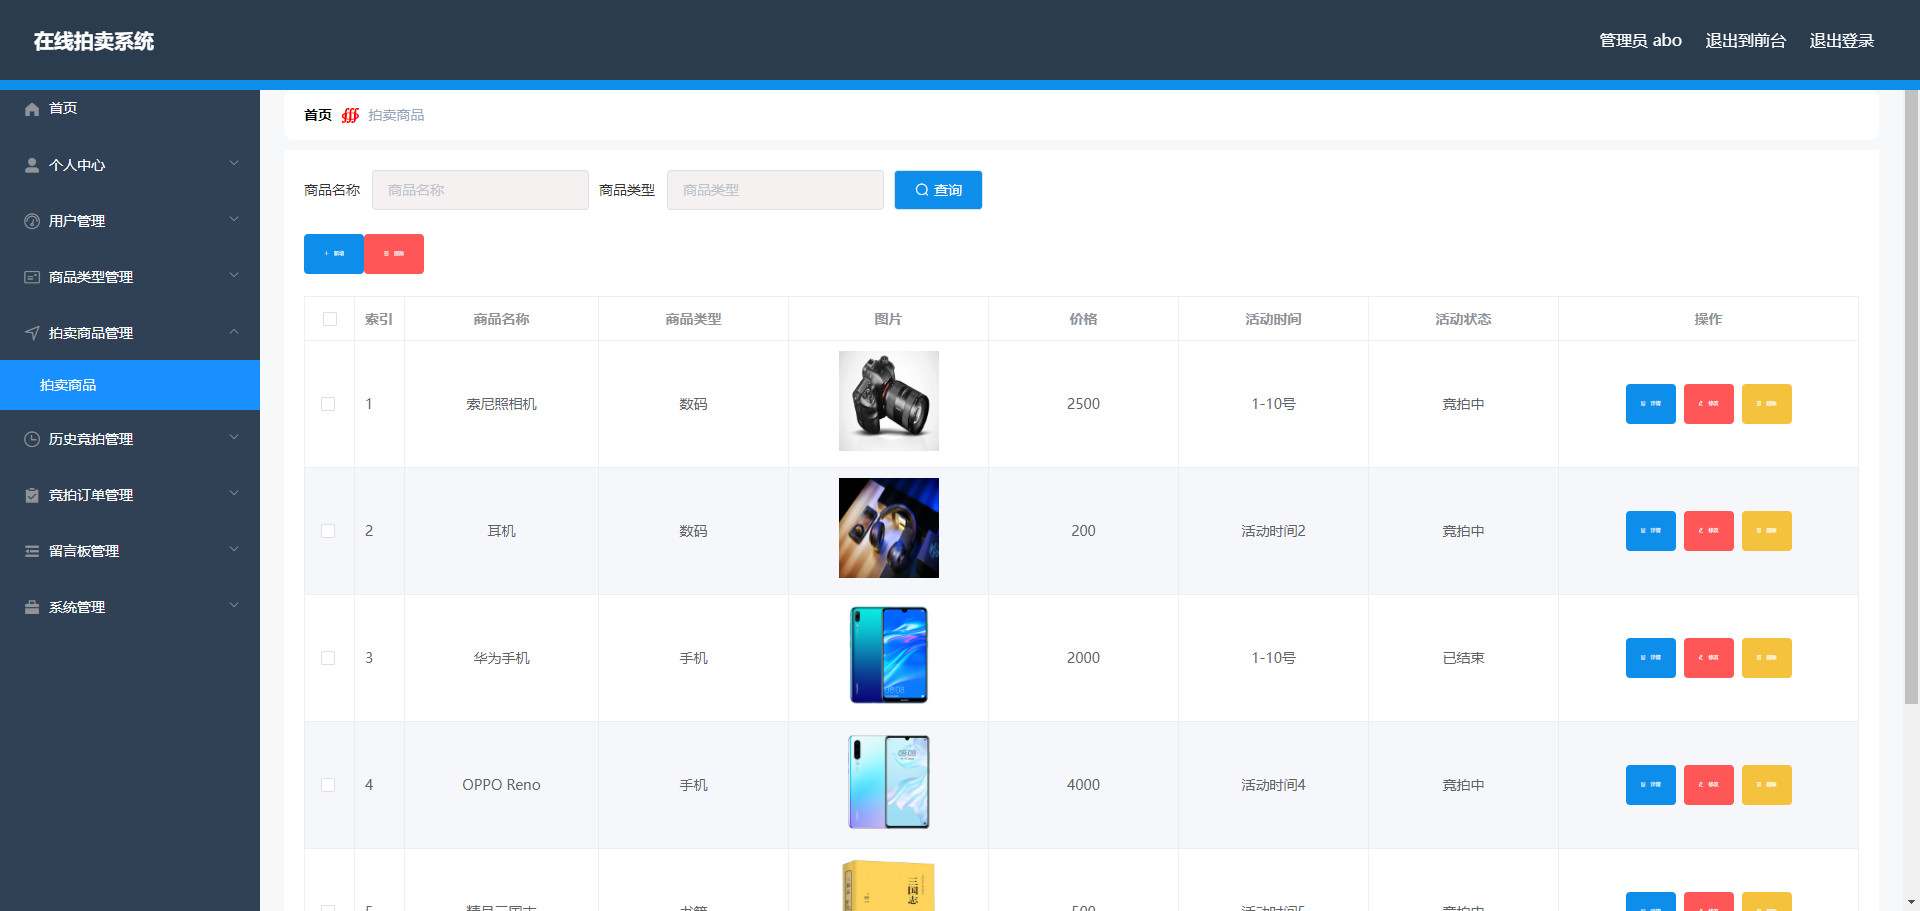1920x911 pixels.
Task: Click the 个人中心 person icon
Action: click(x=32, y=165)
